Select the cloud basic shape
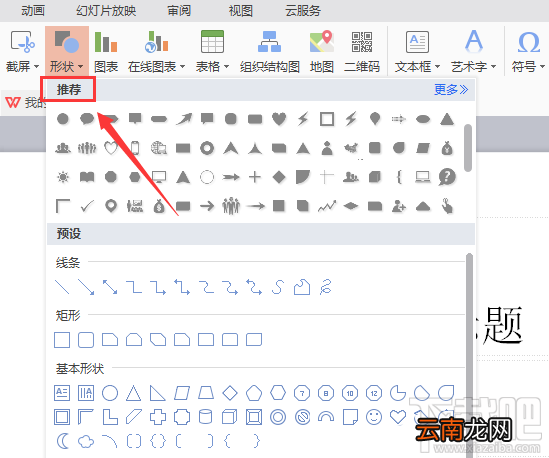549x458 pixels. point(86,442)
